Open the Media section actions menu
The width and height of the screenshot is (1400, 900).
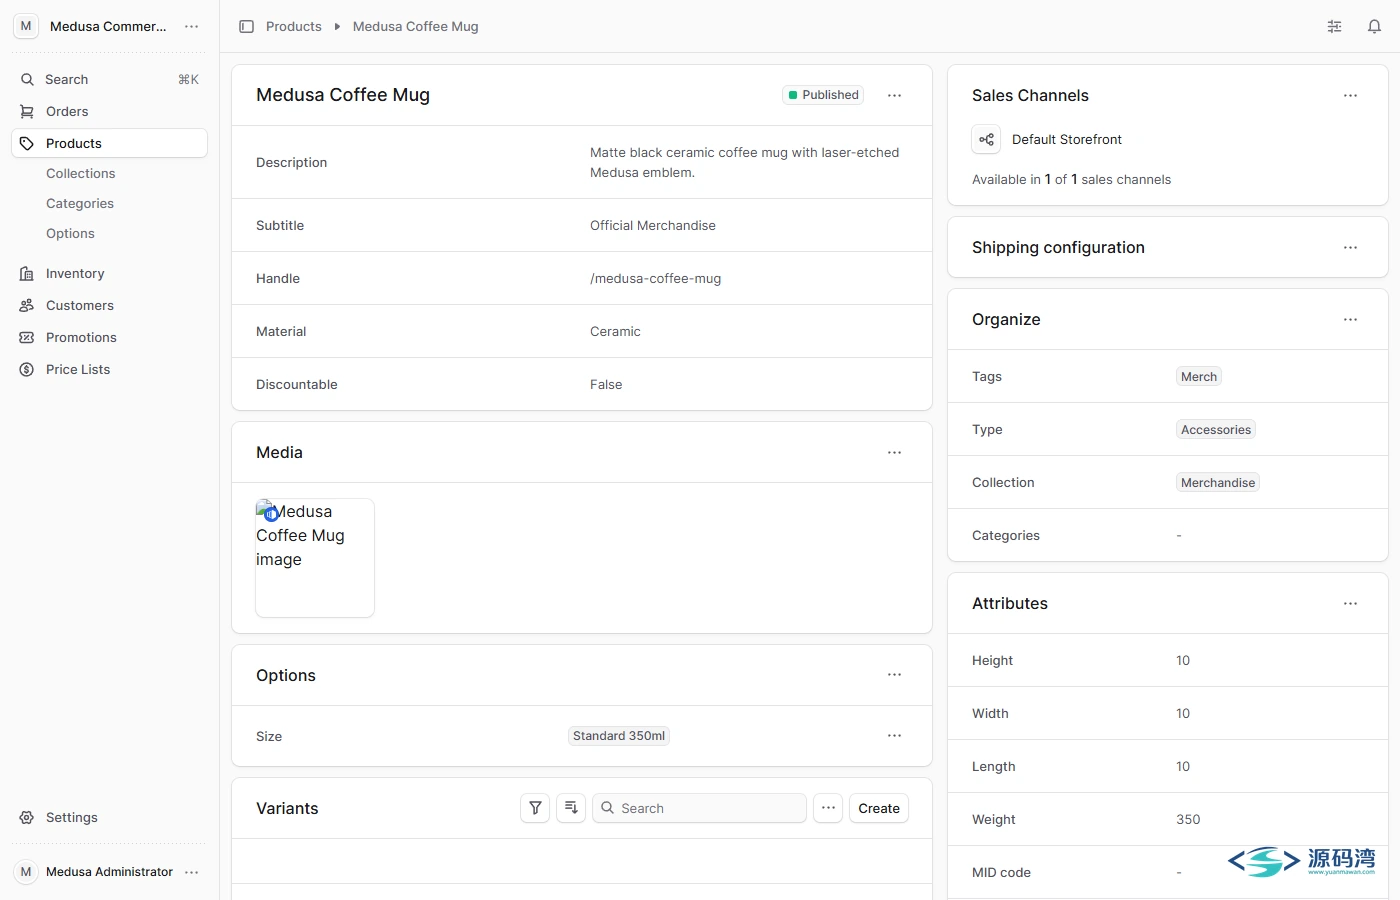point(894,452)
